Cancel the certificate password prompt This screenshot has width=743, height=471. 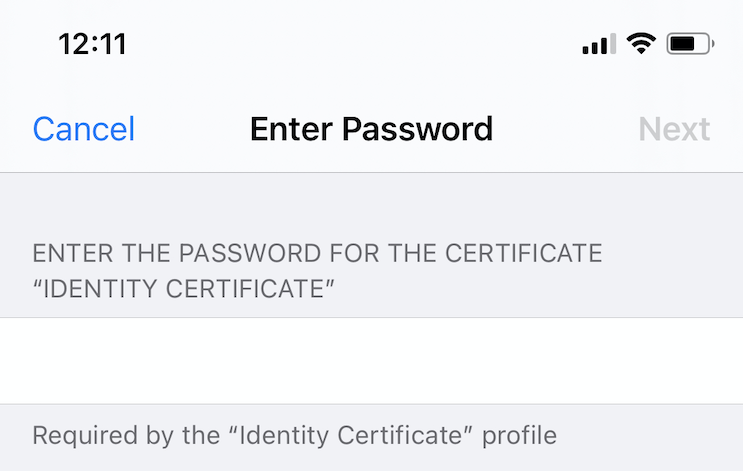click(84, 129)
